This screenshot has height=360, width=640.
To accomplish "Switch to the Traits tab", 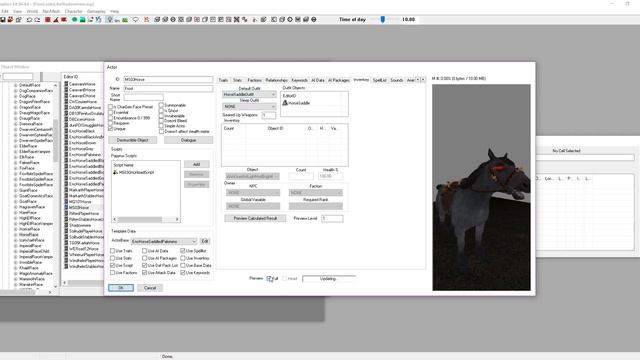I will click(x=223, y=80).
